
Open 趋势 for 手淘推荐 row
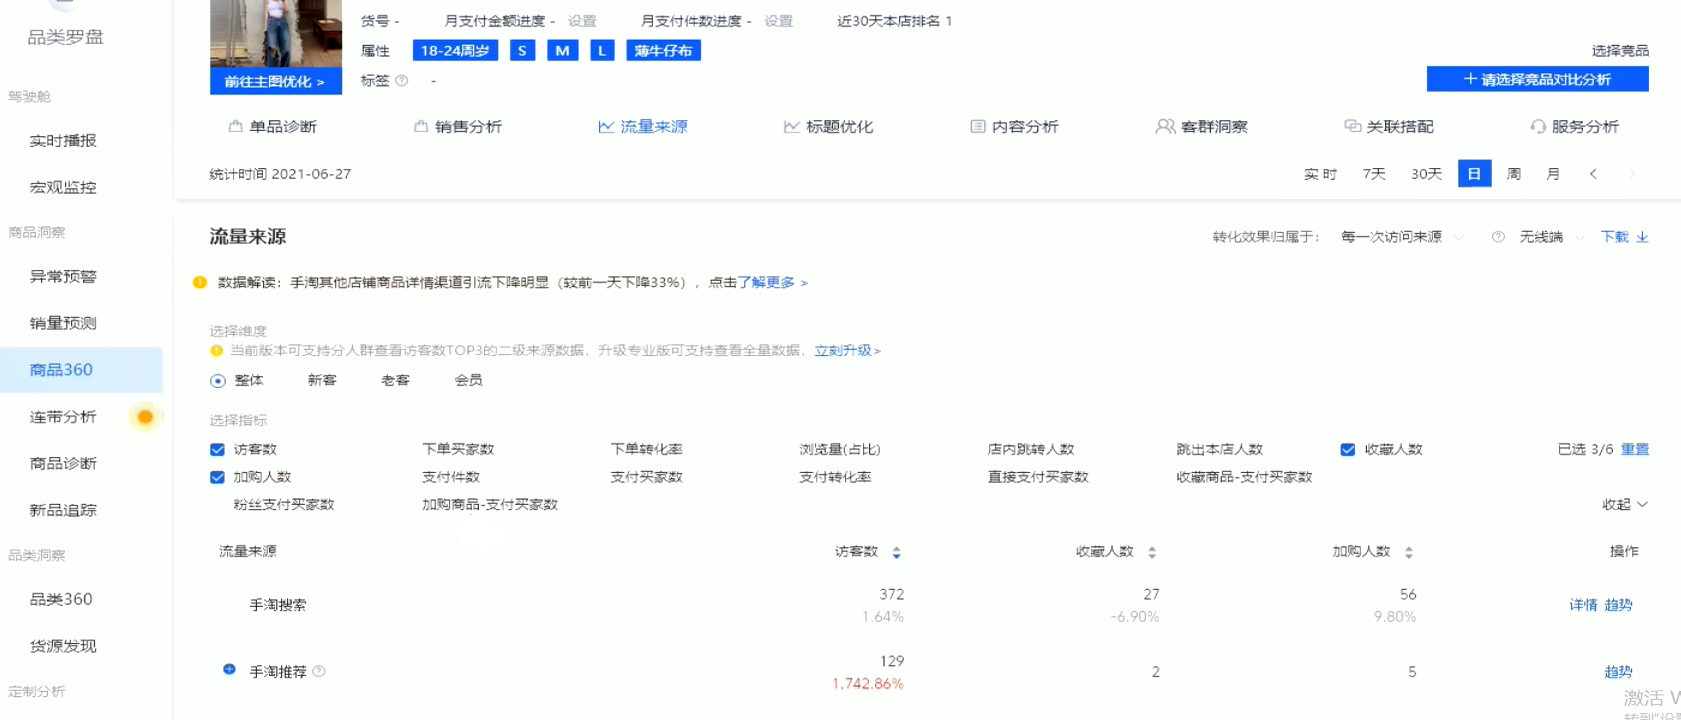pyautogui.click(x=1618, y=672)
